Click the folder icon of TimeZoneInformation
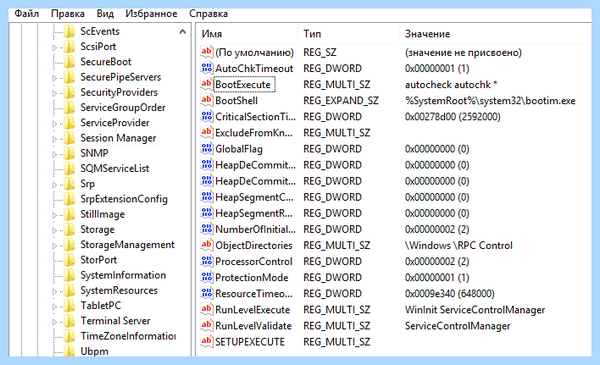 [x=69, y=336]
